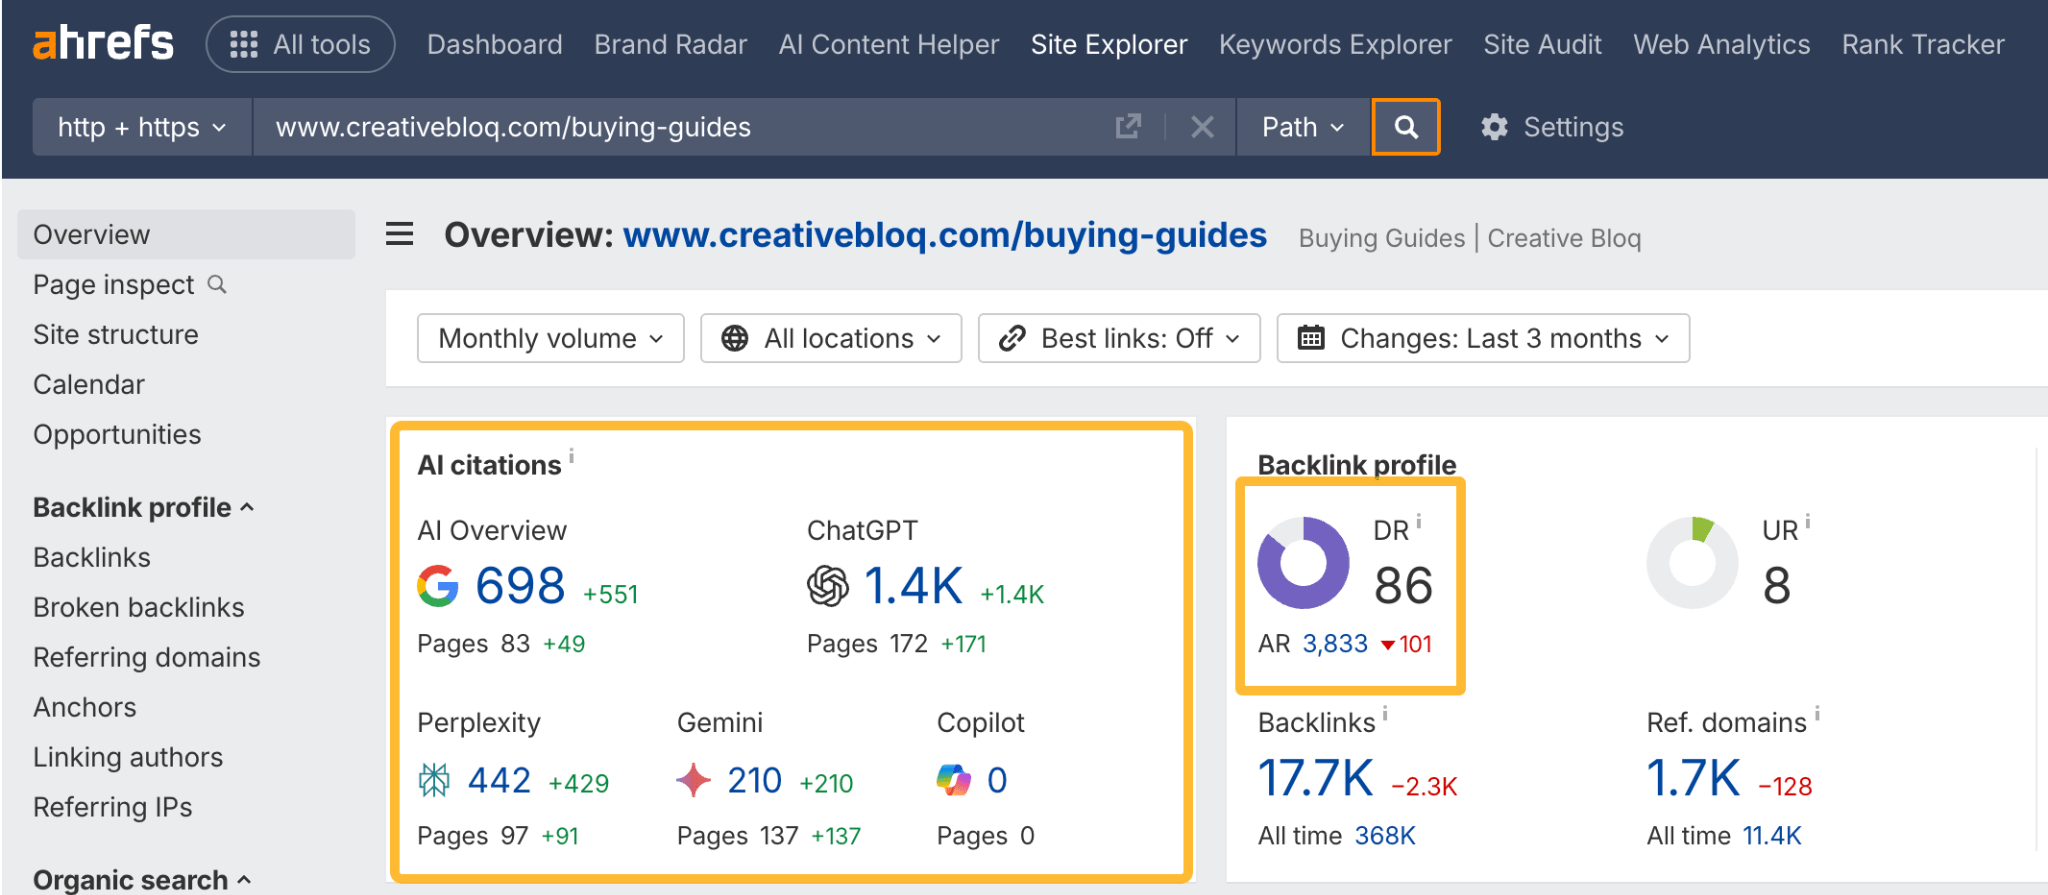Open the Monthly volume dropdown
Image resolution: width=2048 pixels, height=895 pixels.
point(550,339)
